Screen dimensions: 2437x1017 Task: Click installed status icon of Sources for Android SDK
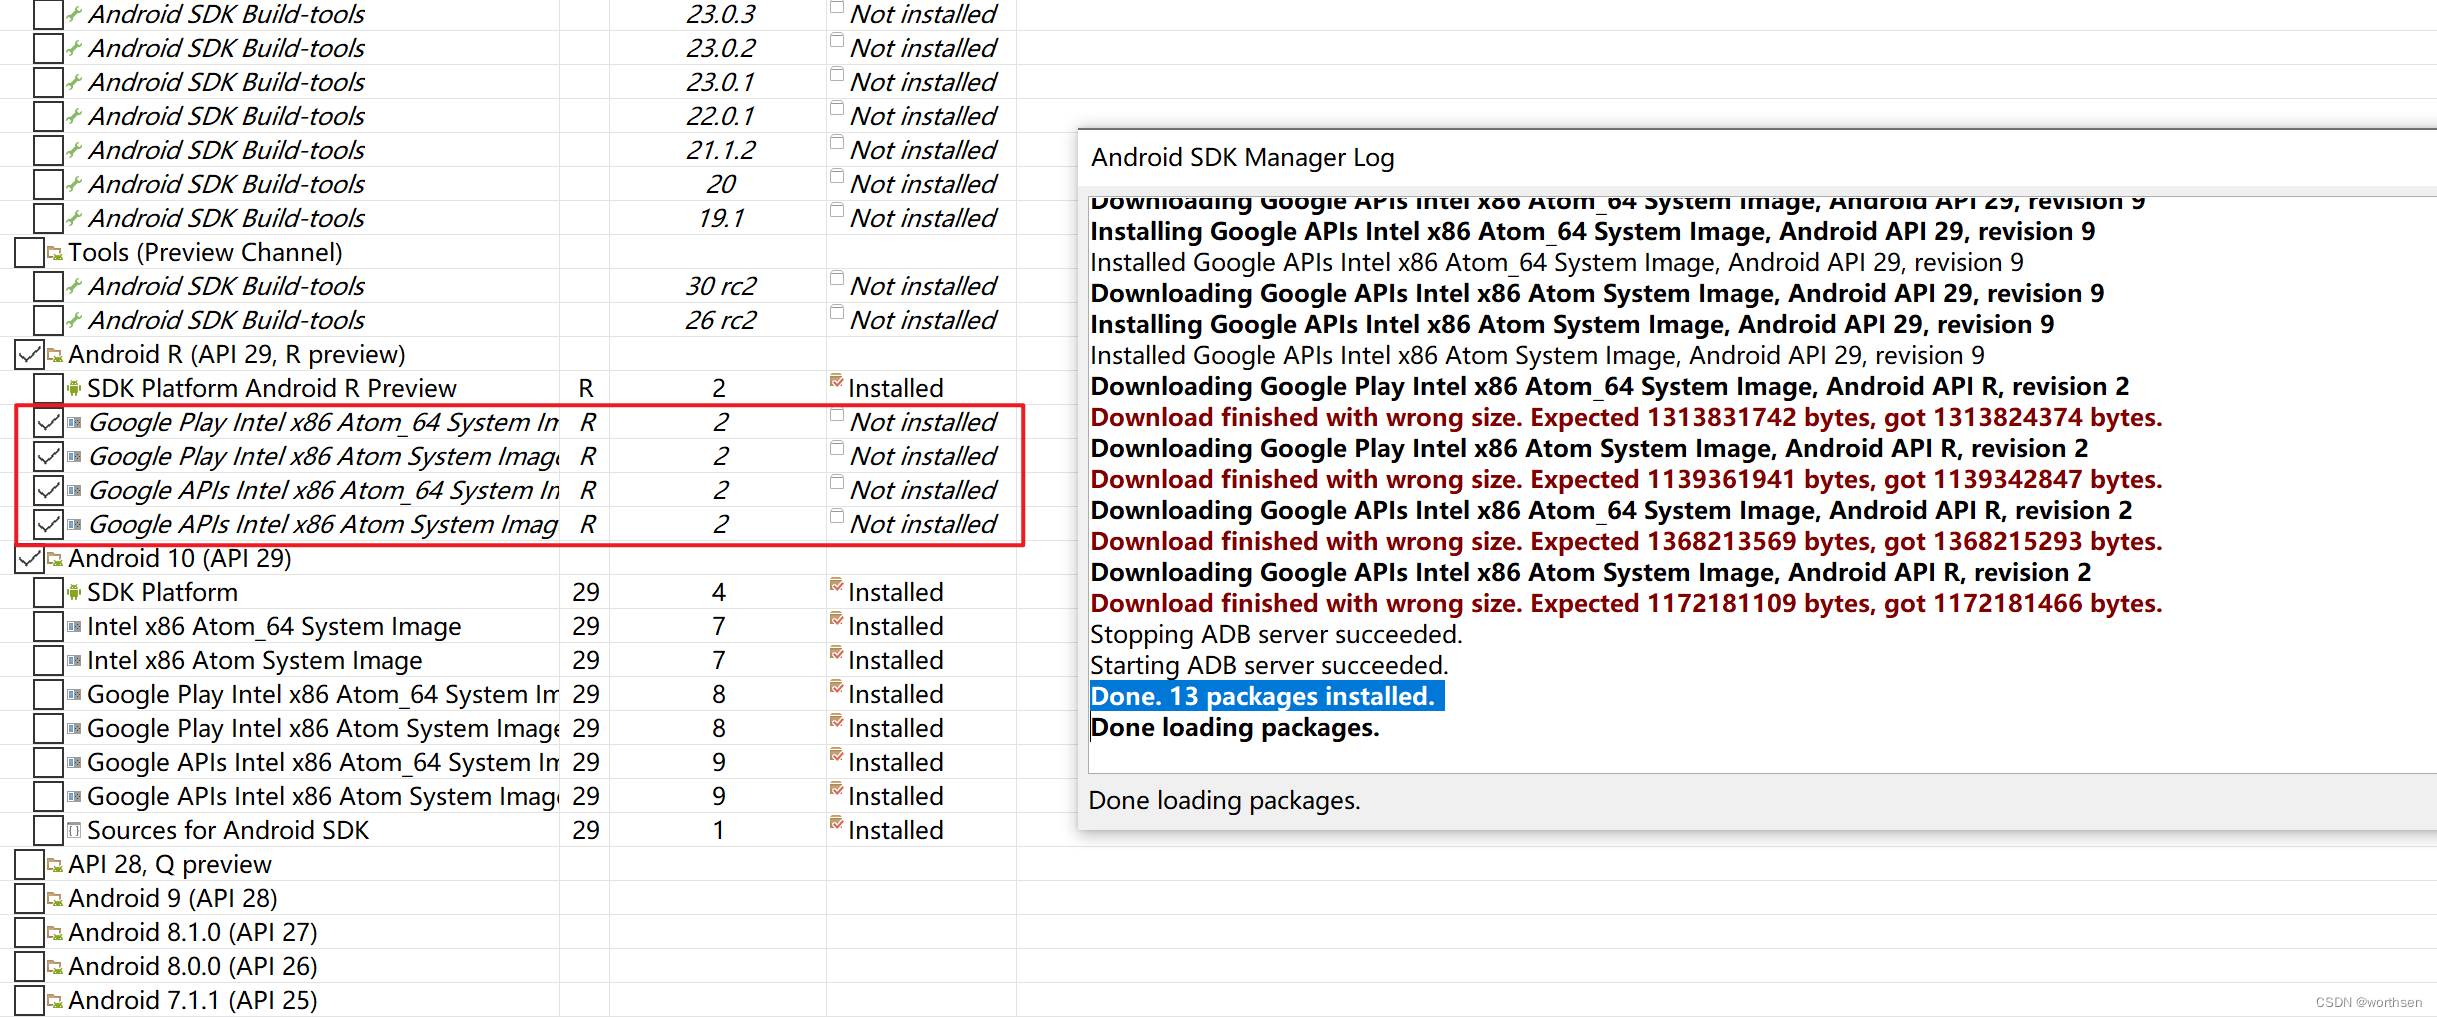(x=837, y=823)
